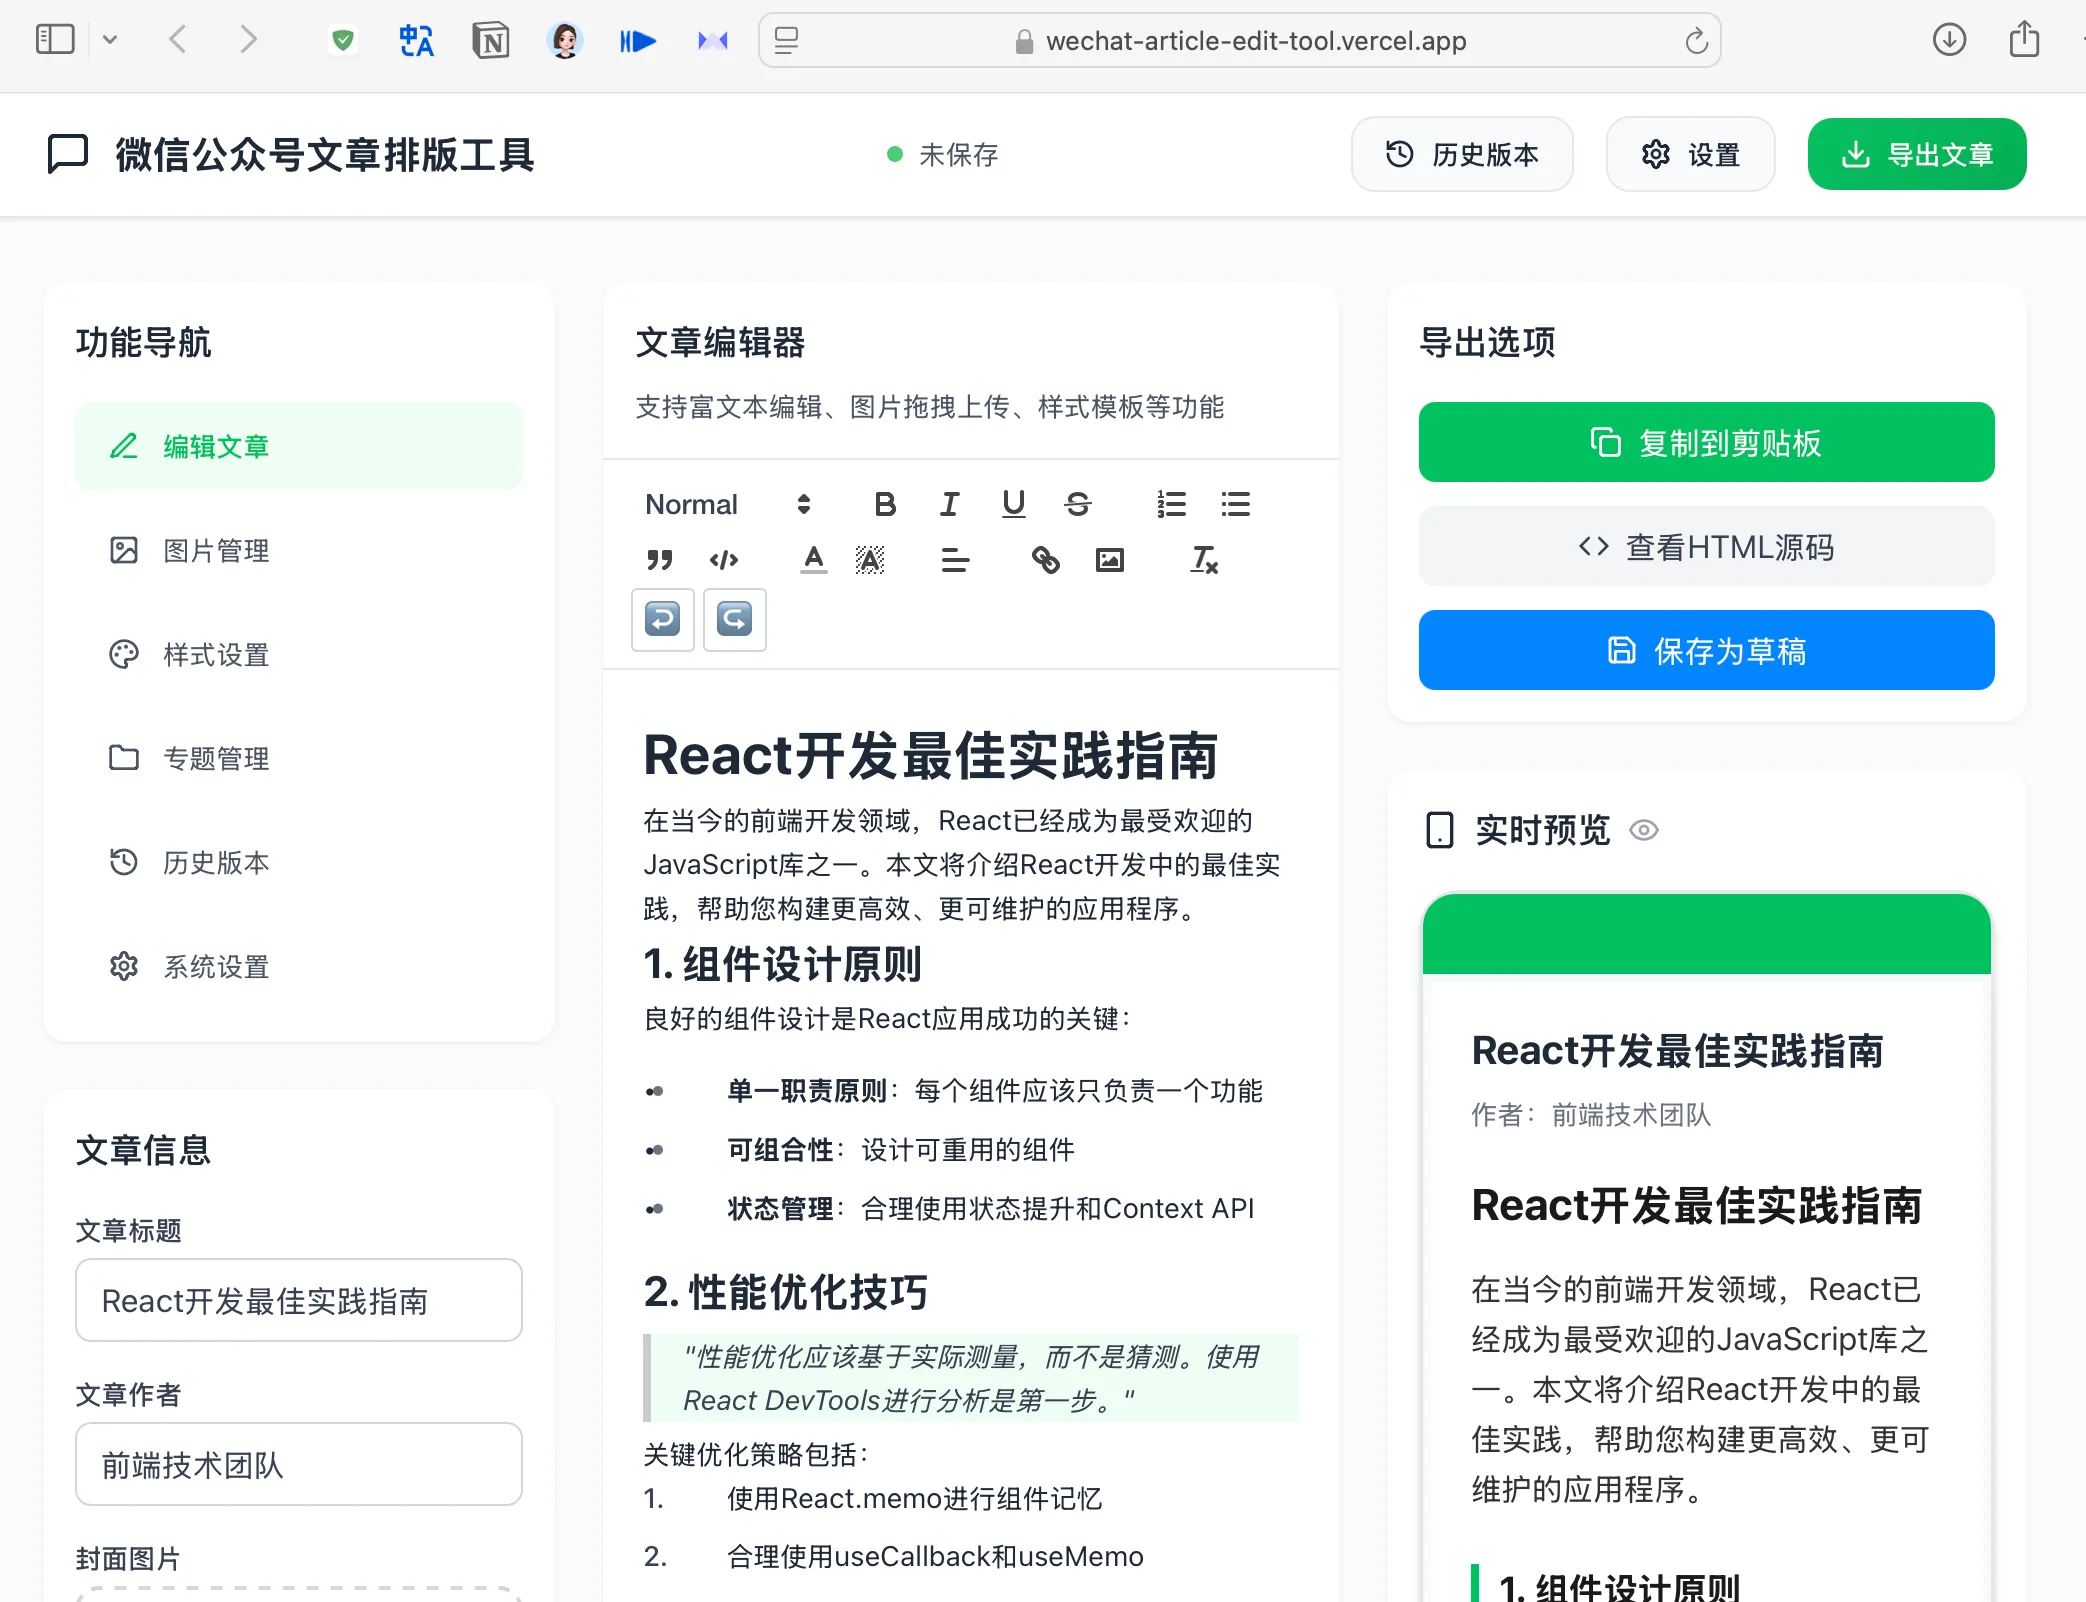Insert an image into the article
The height and width of the screenshot is (1602, 2086).
(x=1110, y=560)
